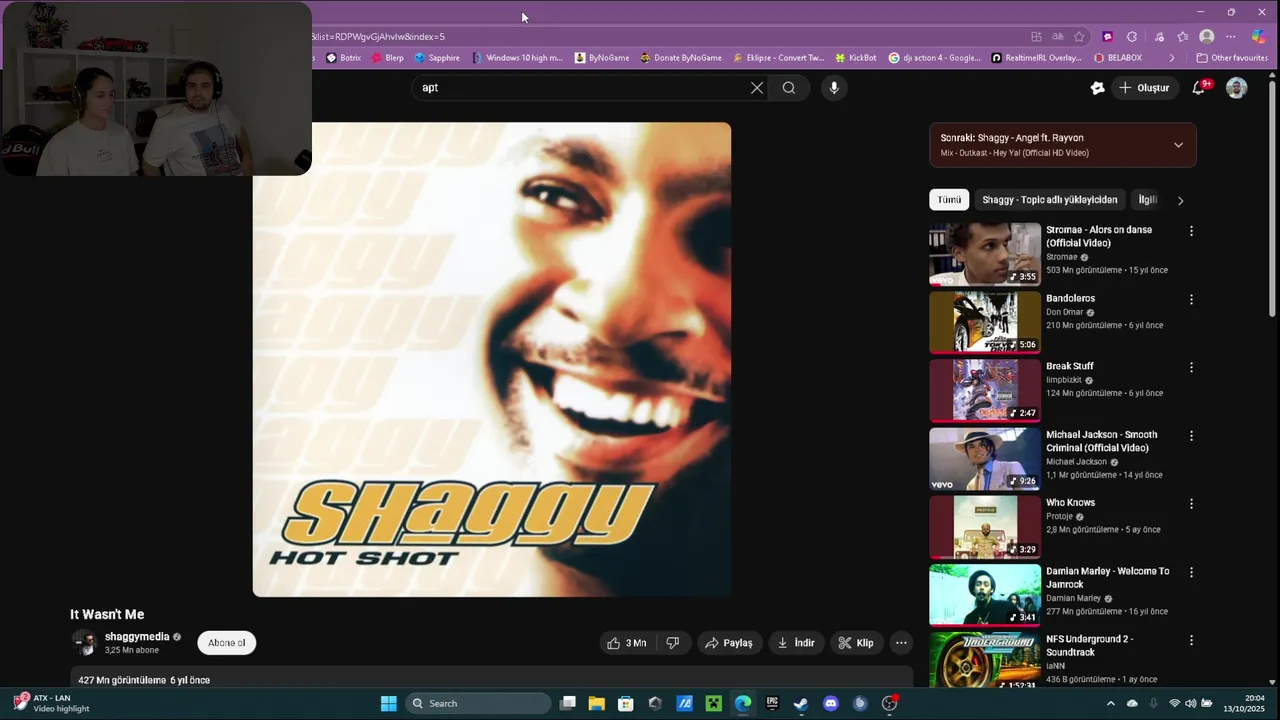Open the Botrix bookmark

[x=343, y=58]
